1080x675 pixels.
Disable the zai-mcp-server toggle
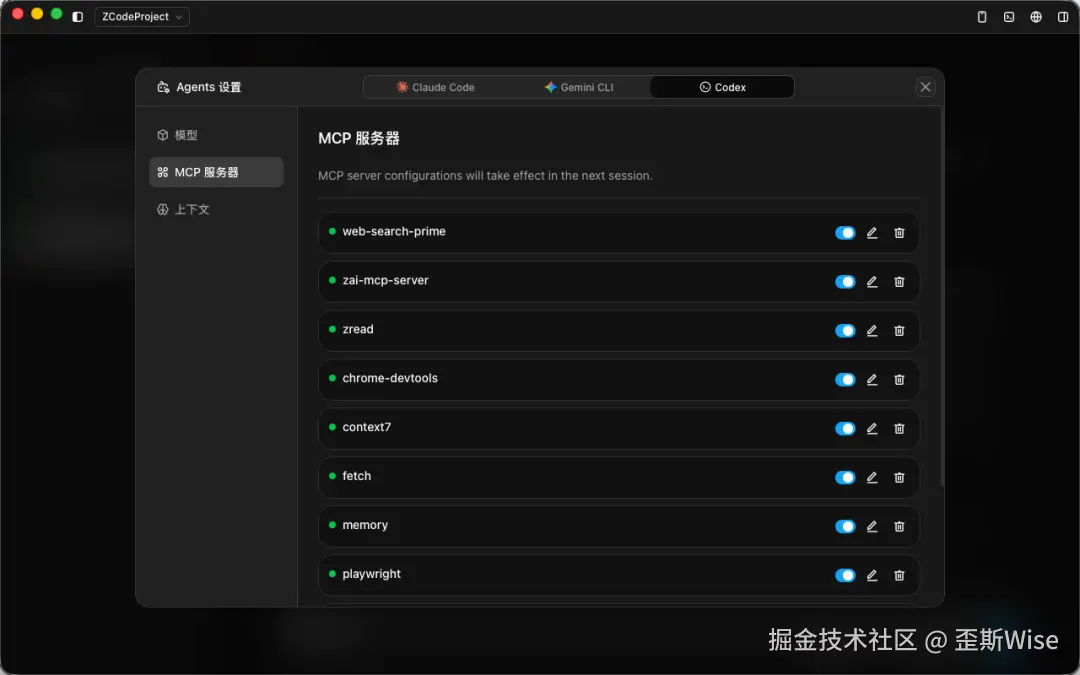(845, 282)
